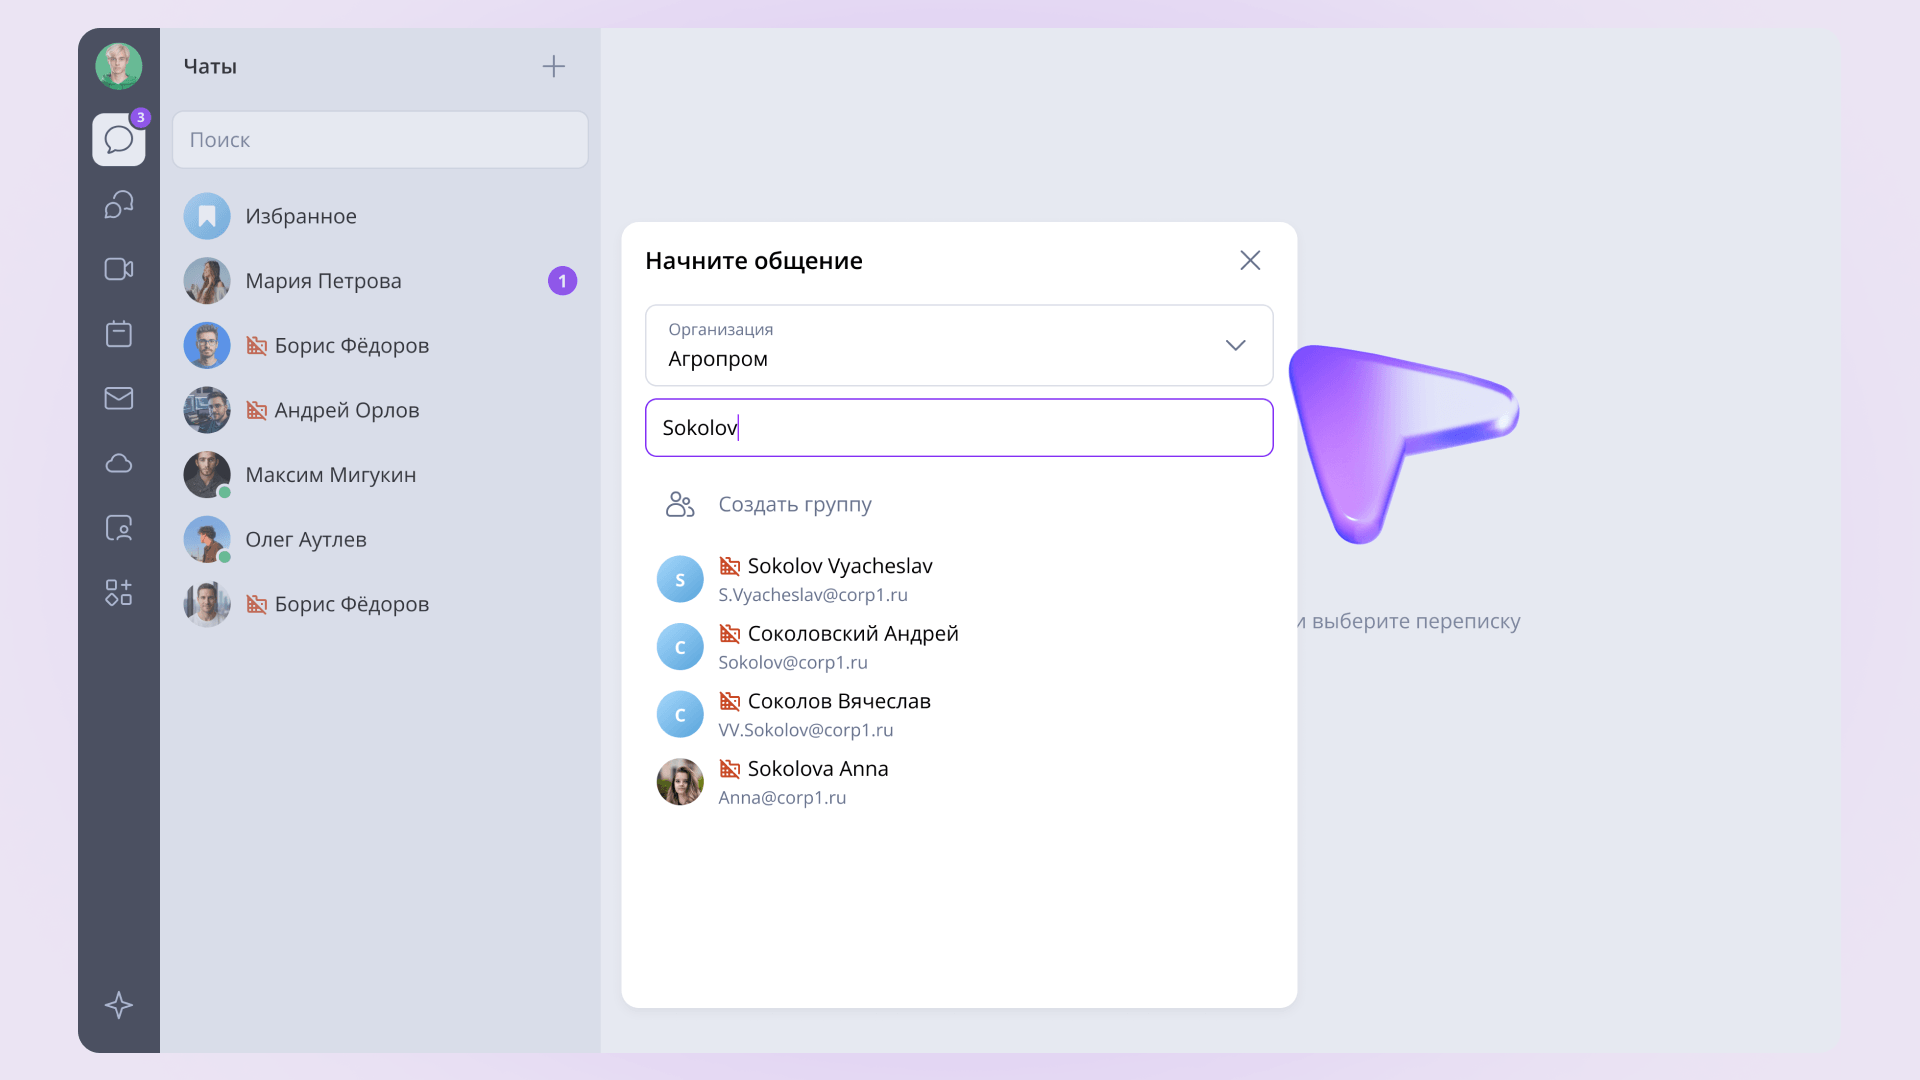This screenshot has height=1080, width=1920.
Task: Focus the Sokolov search input in dialog
Action: pyautogui.click(x=959, y=428)
